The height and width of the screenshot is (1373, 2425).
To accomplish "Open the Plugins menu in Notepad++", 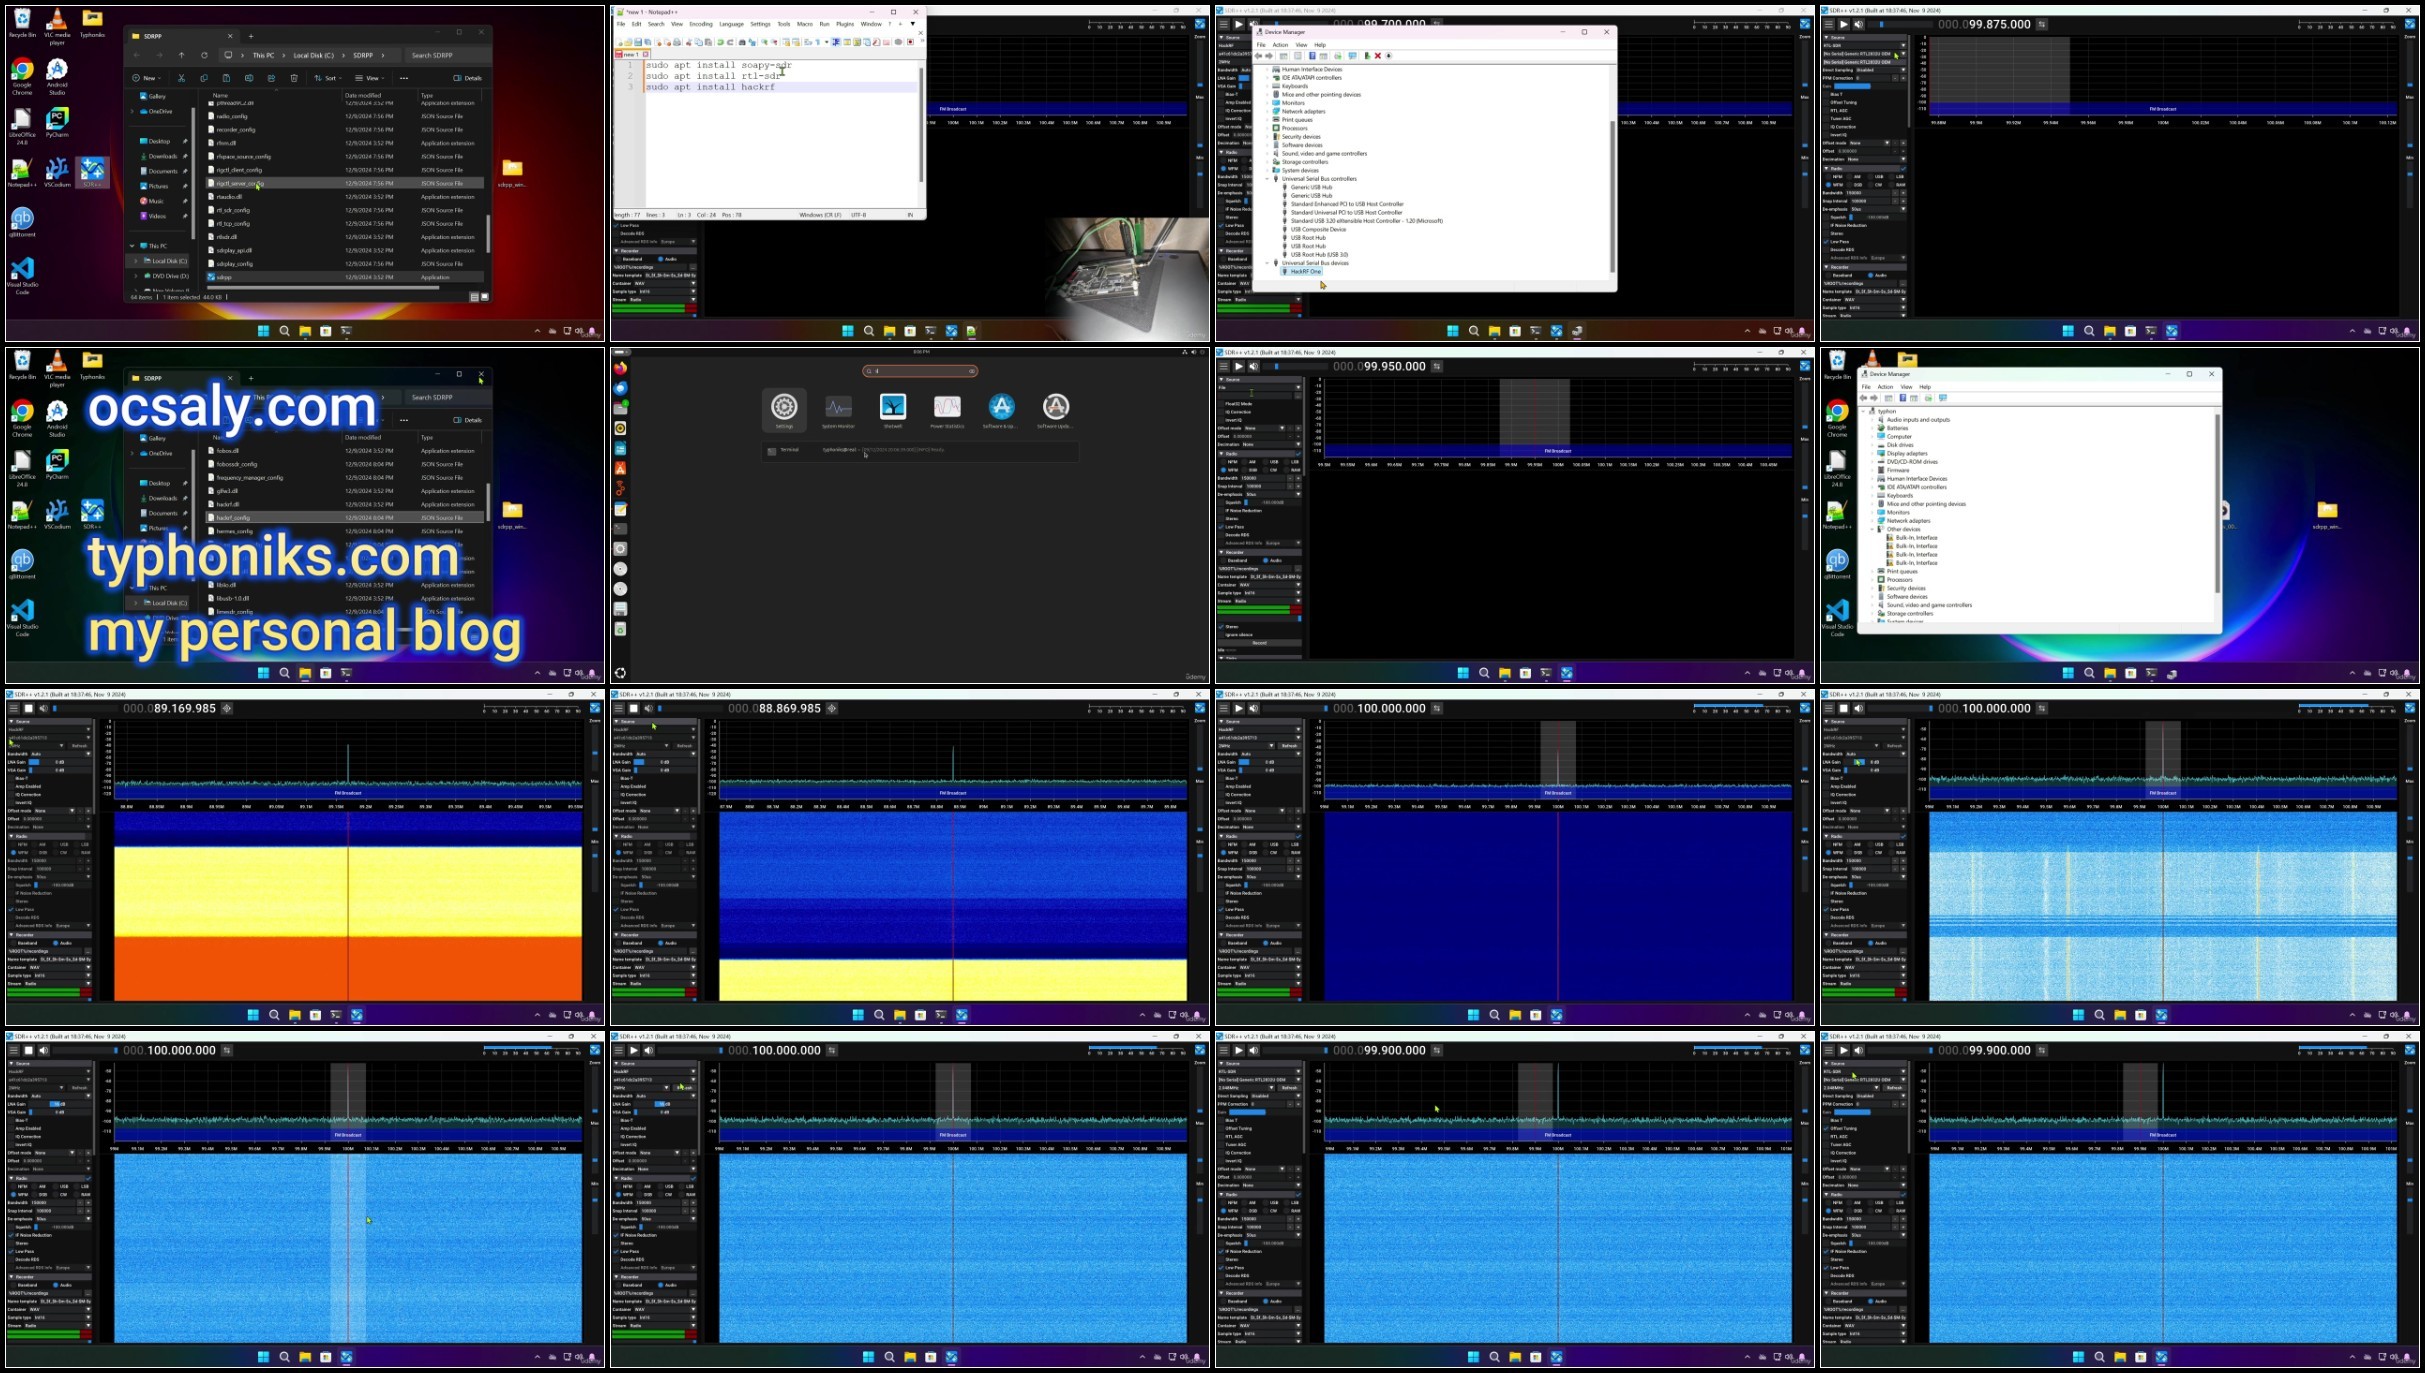I will click(845, 24).
